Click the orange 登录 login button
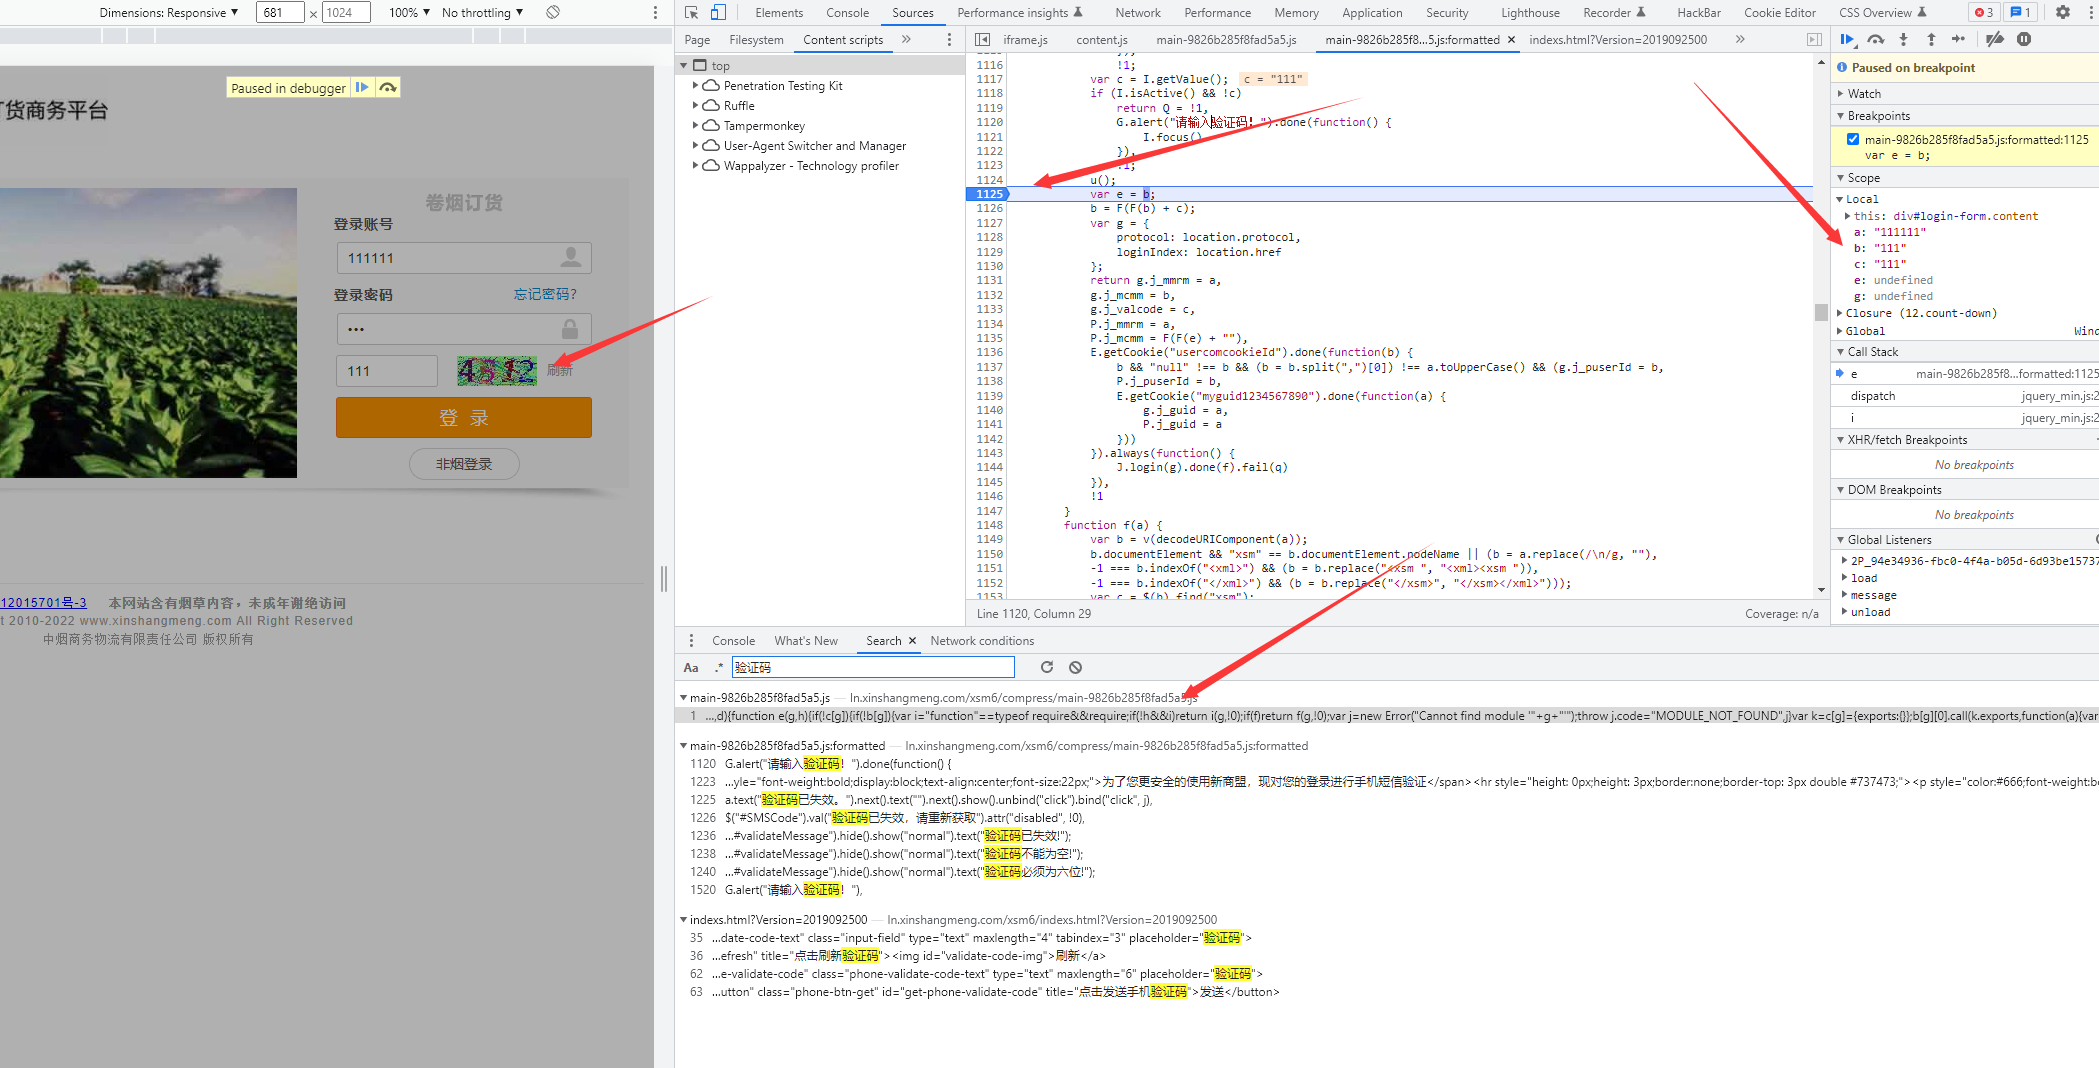Screen dimensions: 2099x1068 pyautogui.click(x=464, y=418)
